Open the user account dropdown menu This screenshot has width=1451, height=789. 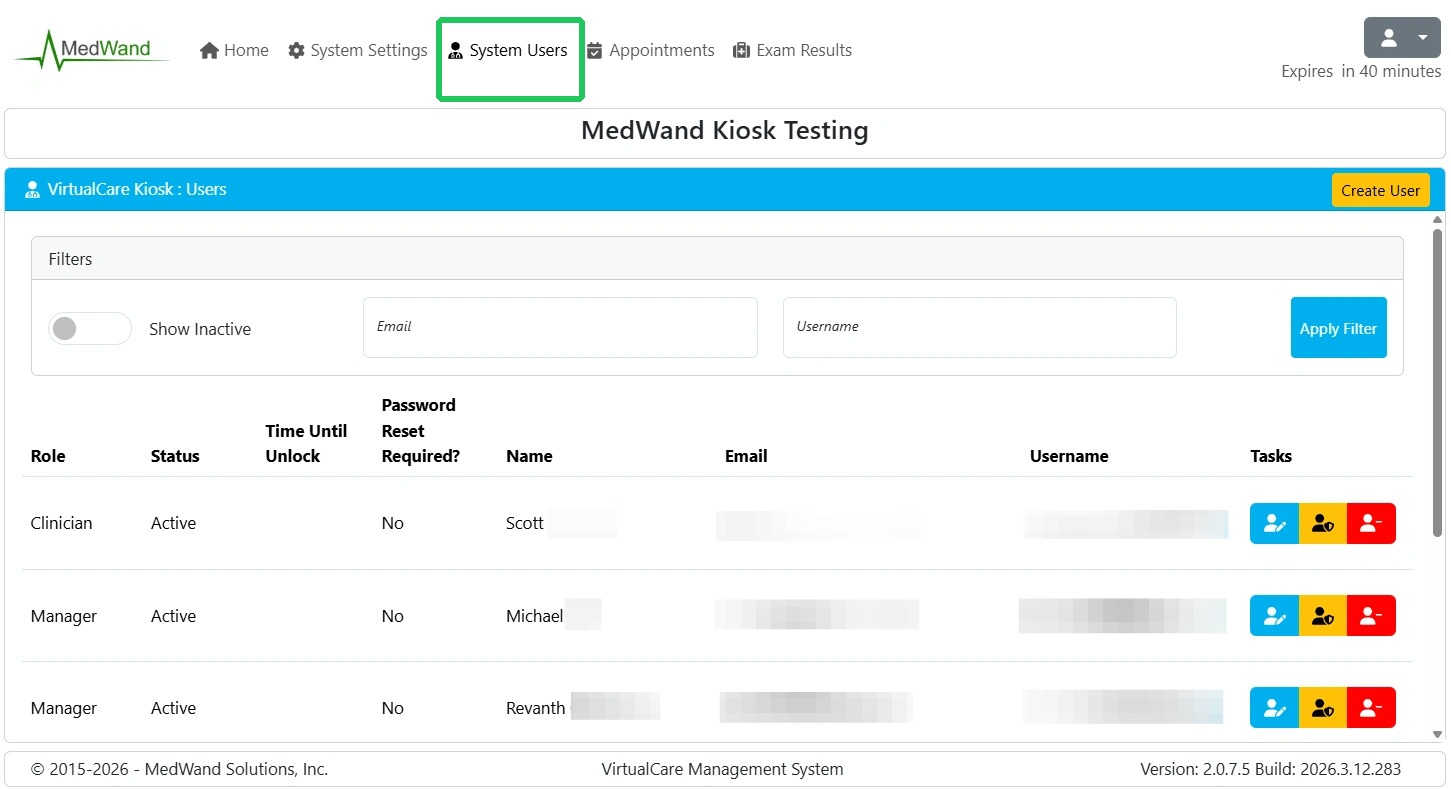pyautogui.click(x=1402, y=38)
